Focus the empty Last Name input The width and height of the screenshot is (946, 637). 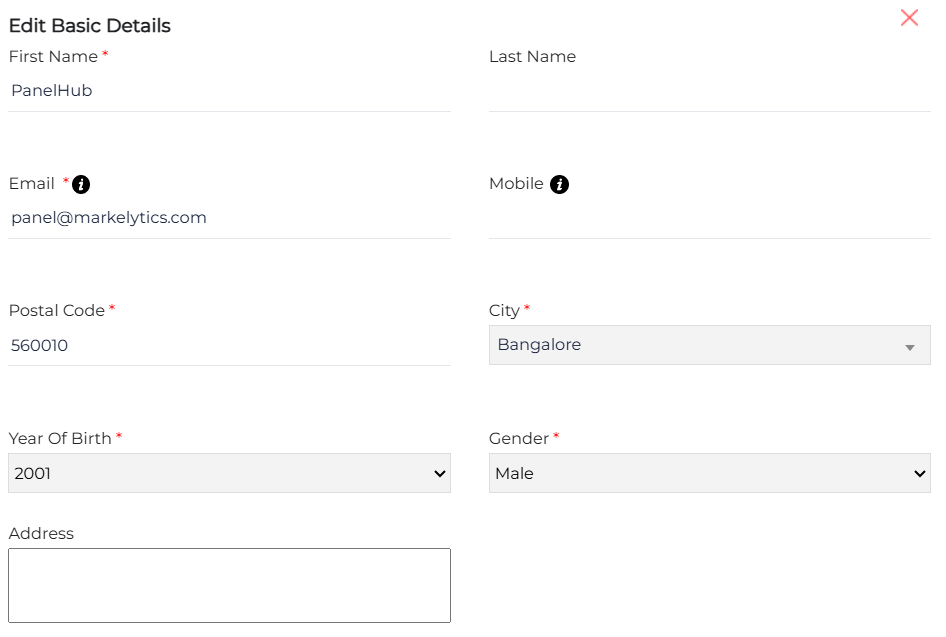click(x=709, y=91)
